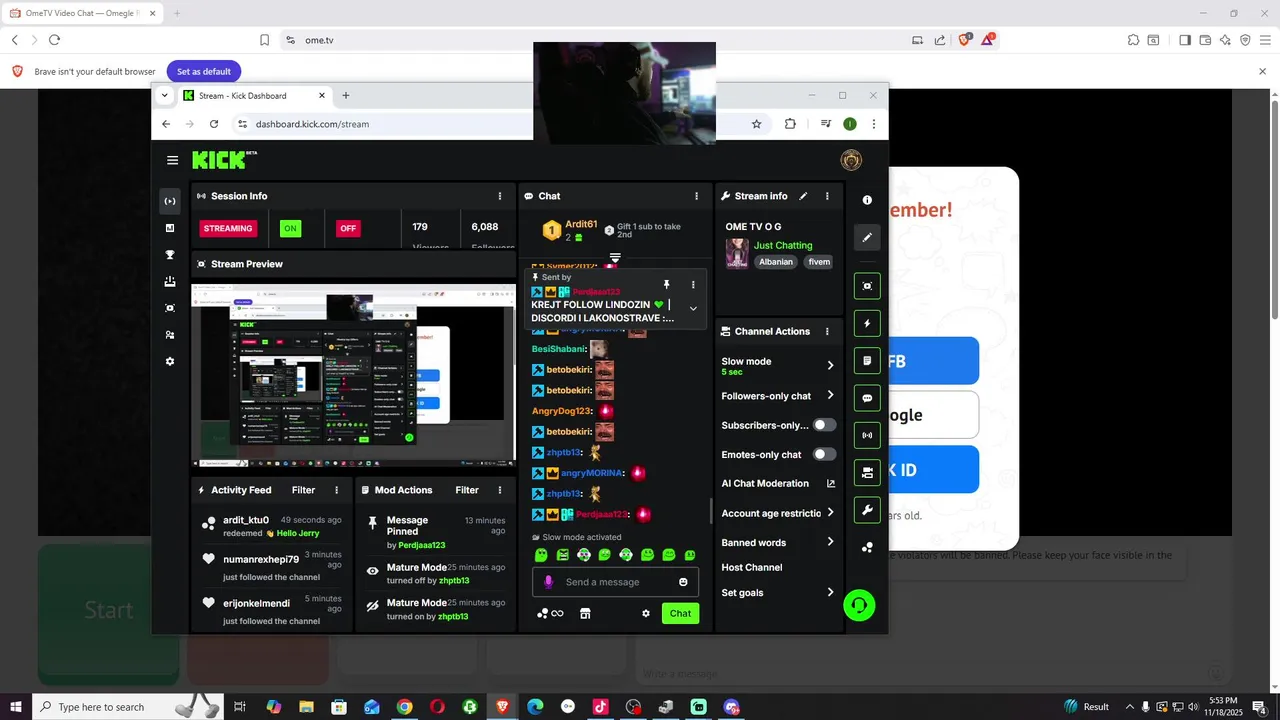This screenshot has width=1280, height=720.
Task: Click Activity Feed Filter button
Action: pyautogui.click(x=303, y=490)
